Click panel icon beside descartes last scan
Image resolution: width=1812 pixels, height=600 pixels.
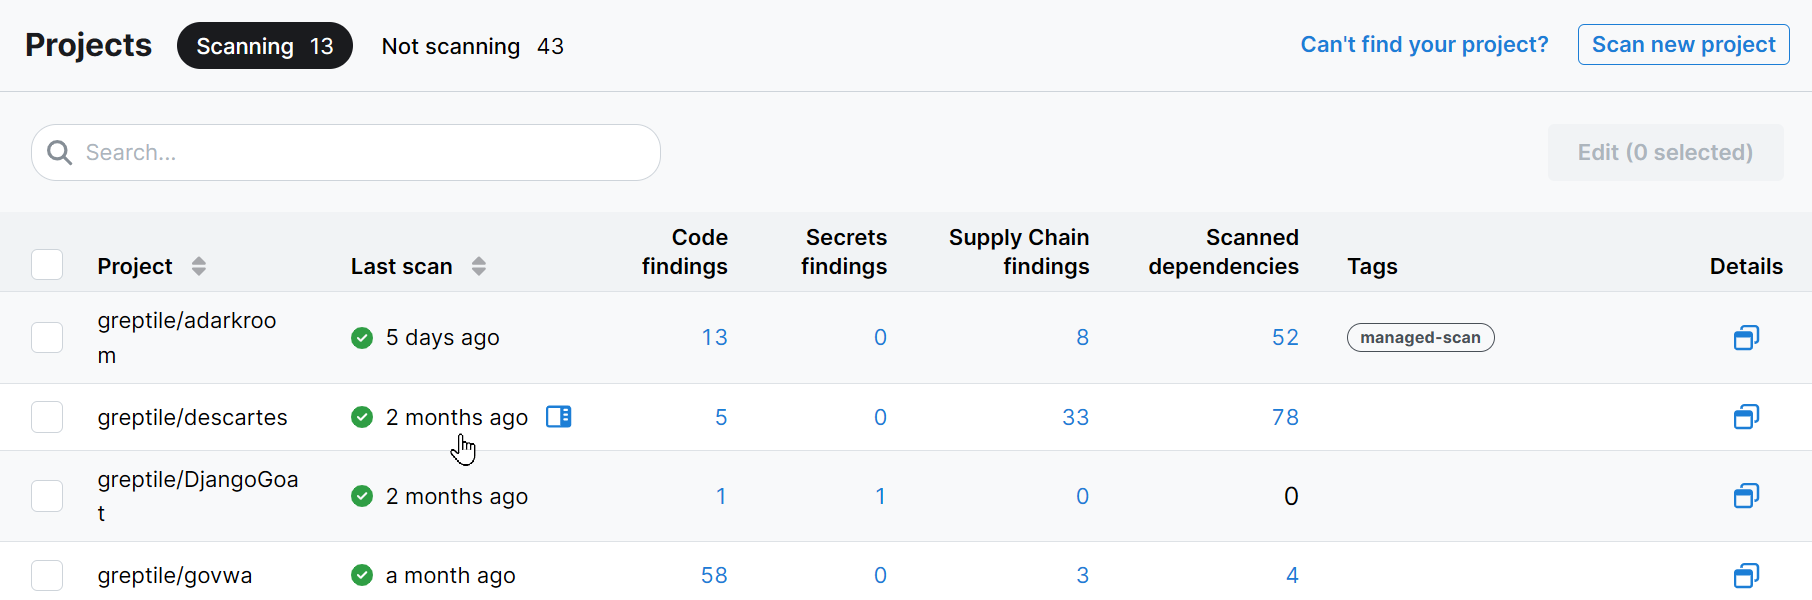pos(559,417)
